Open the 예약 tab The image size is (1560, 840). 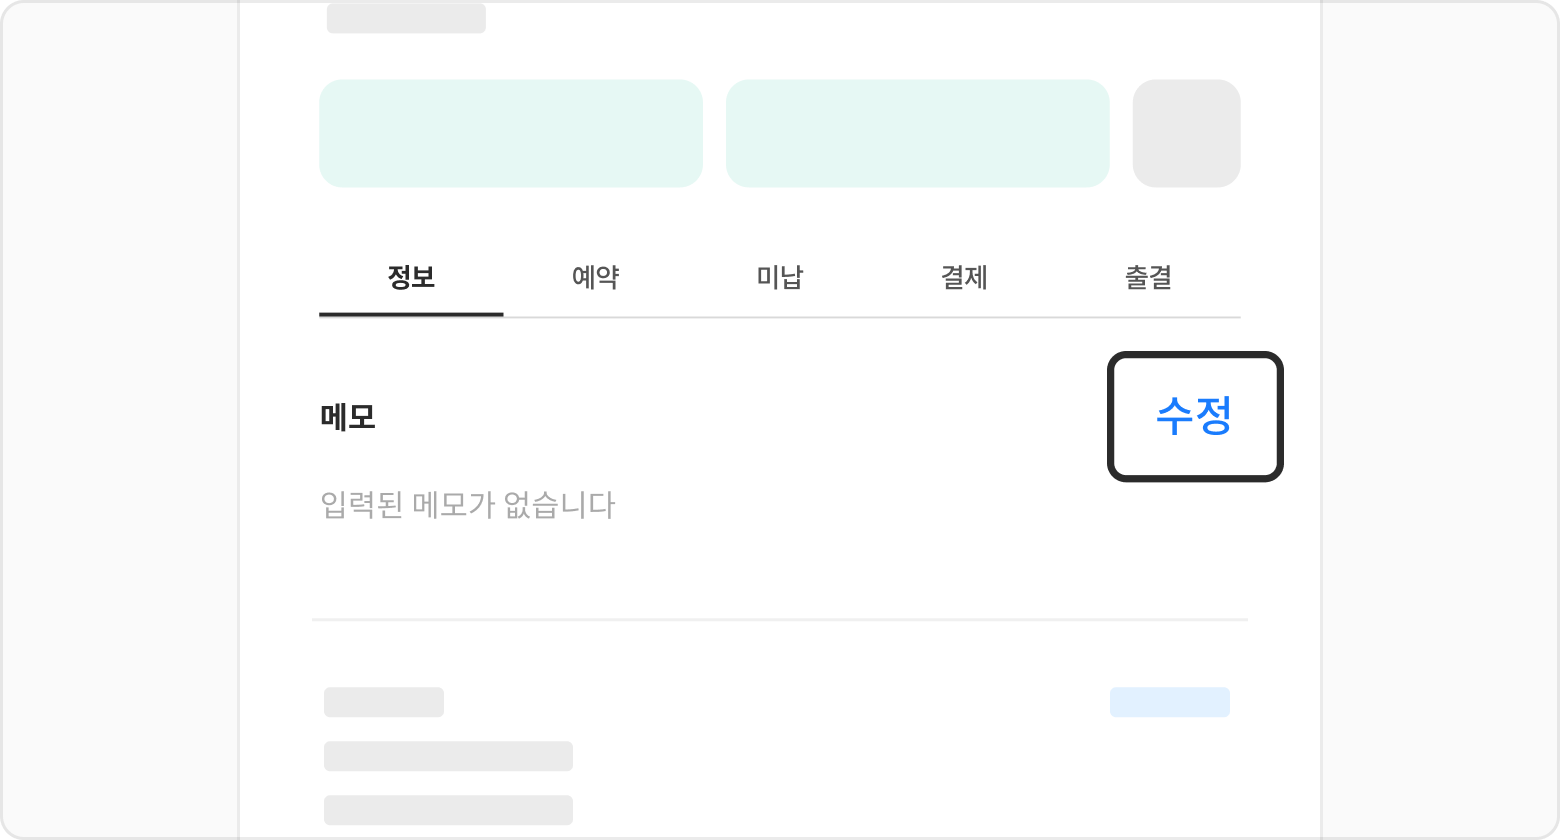coord(595,277)
